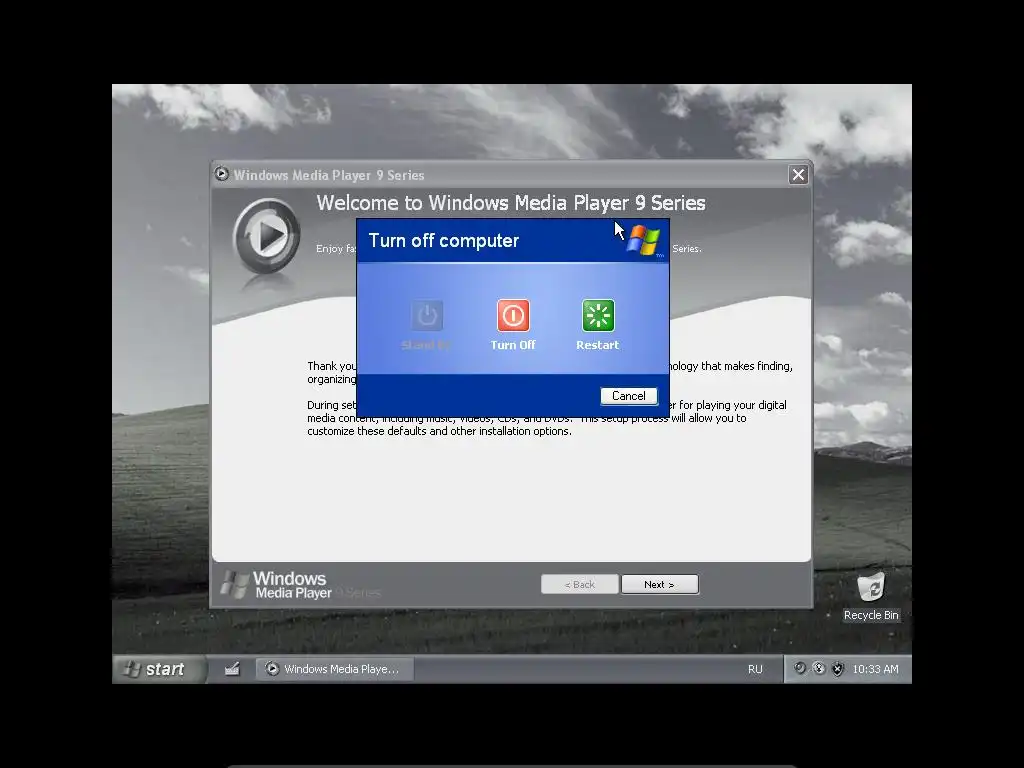The image size is (1024, 768).
Task: Click the Windows flag logo in dialog
Action: coord(643,240)
